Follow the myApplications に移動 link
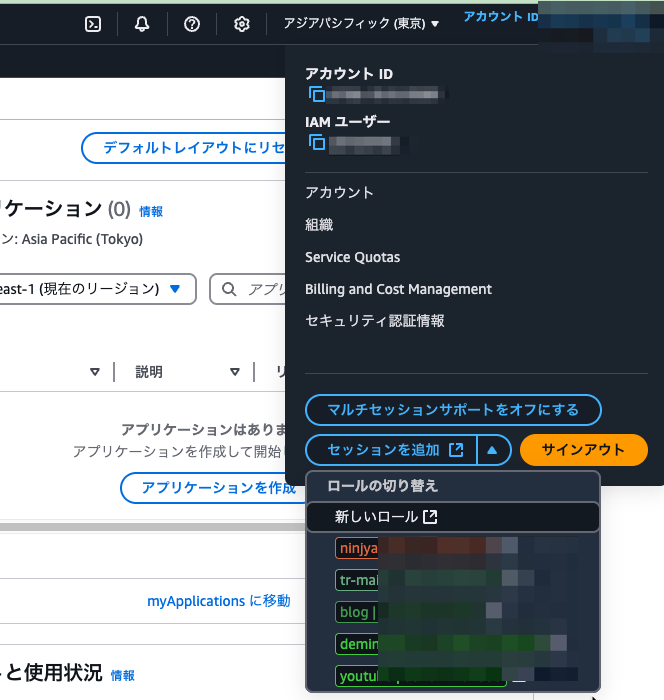This screenshot has height=700, width=664. tap(219, 601)
